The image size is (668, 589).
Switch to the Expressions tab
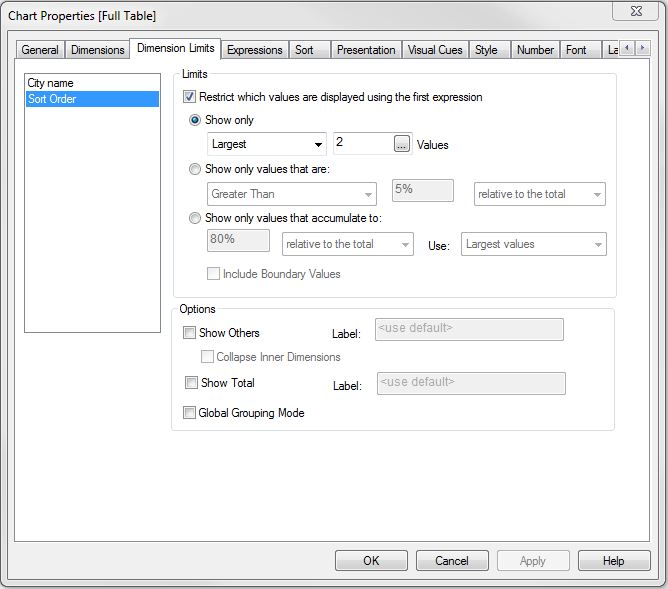point(255,49)
